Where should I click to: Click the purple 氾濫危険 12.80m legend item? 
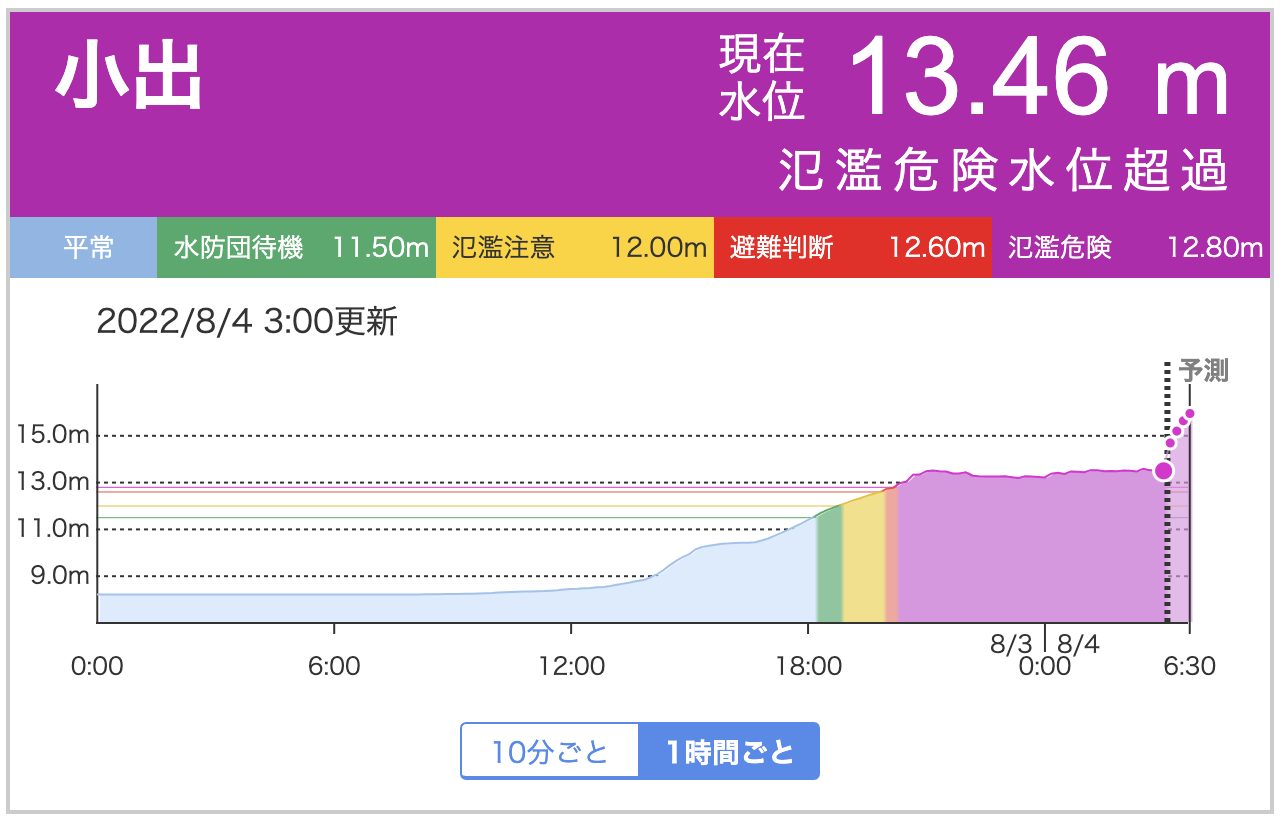pos(1134,248)
